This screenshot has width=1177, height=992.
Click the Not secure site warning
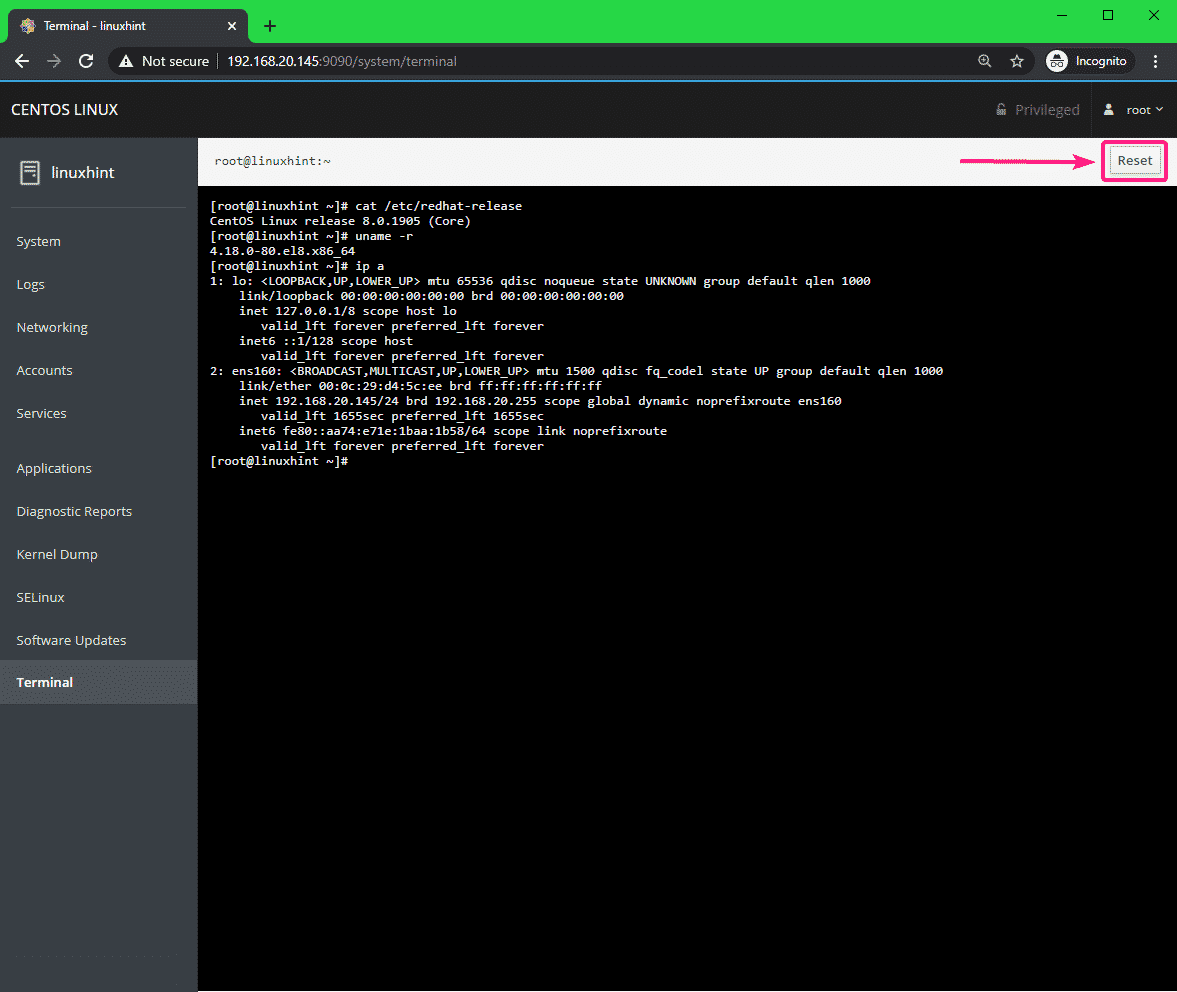pyautogui.click(x=164, y=61)
